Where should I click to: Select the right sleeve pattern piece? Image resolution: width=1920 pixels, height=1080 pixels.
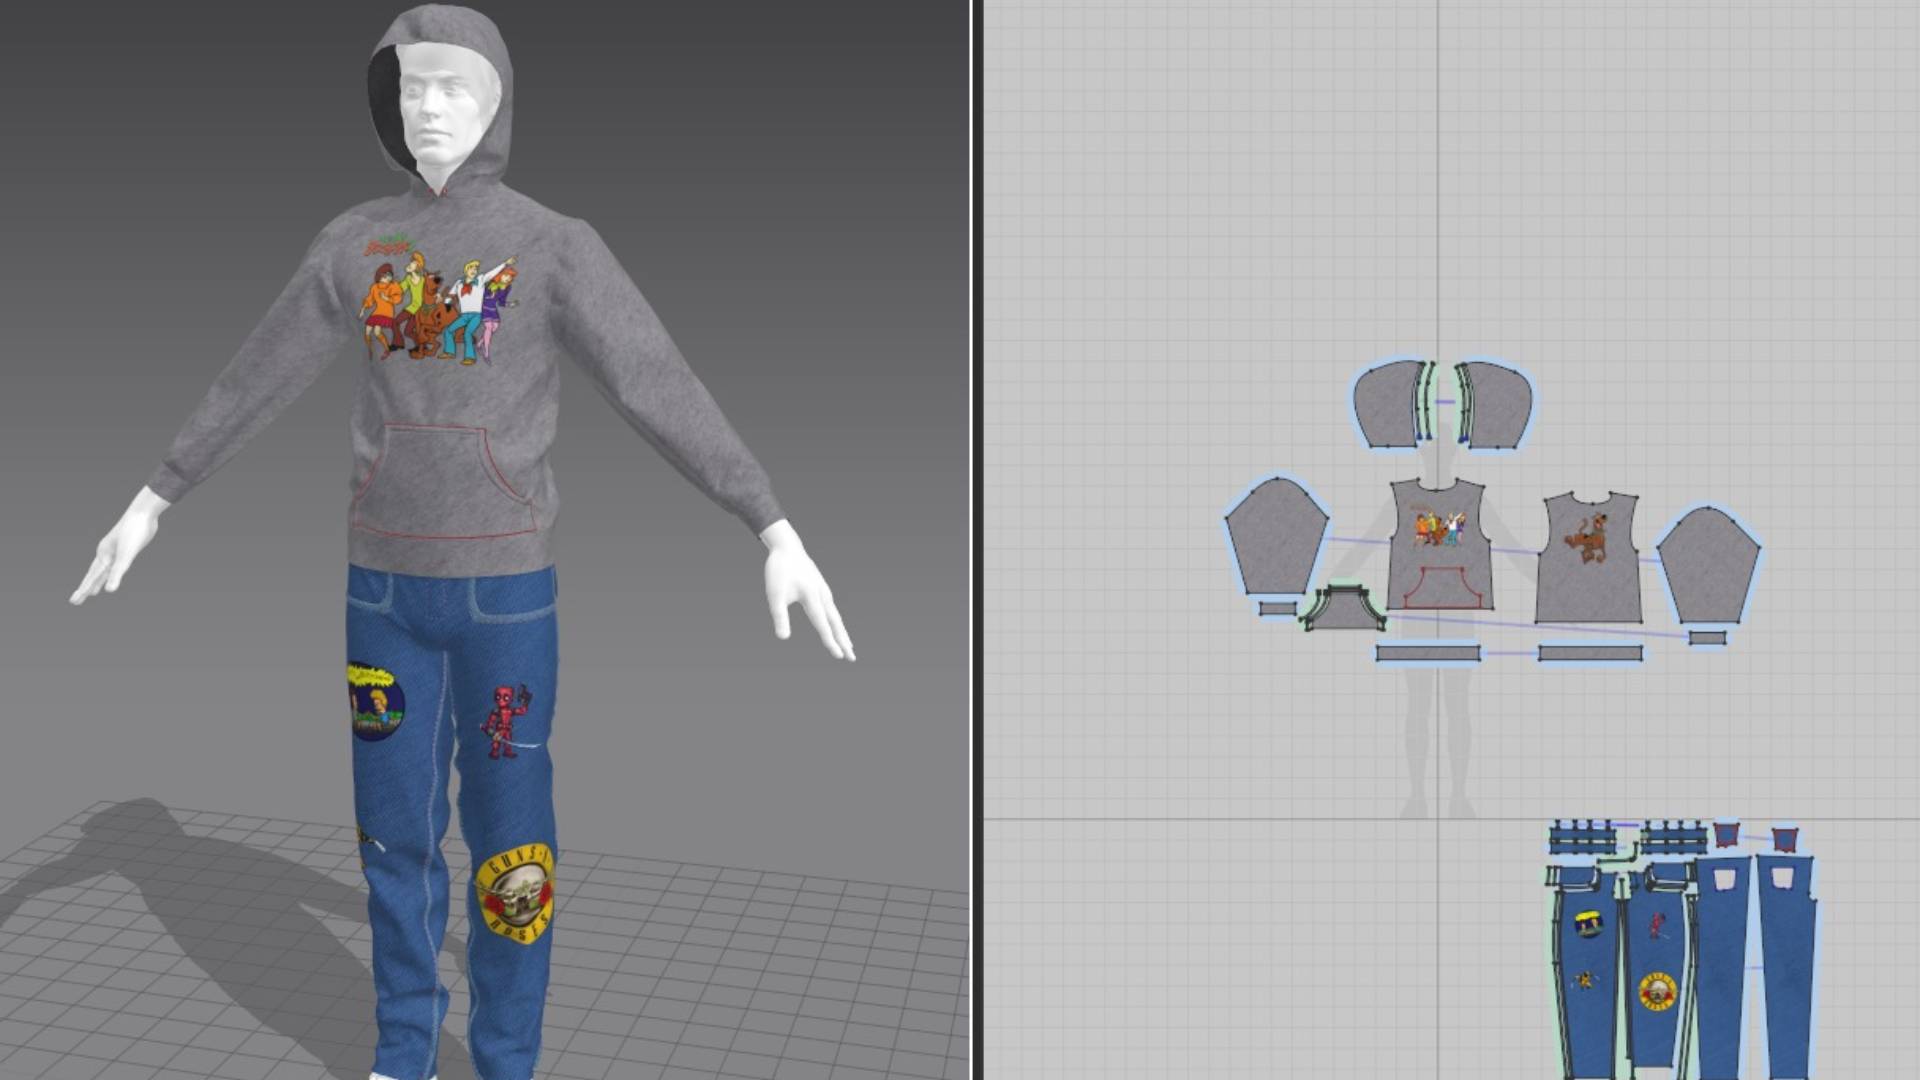[1709, 565]
